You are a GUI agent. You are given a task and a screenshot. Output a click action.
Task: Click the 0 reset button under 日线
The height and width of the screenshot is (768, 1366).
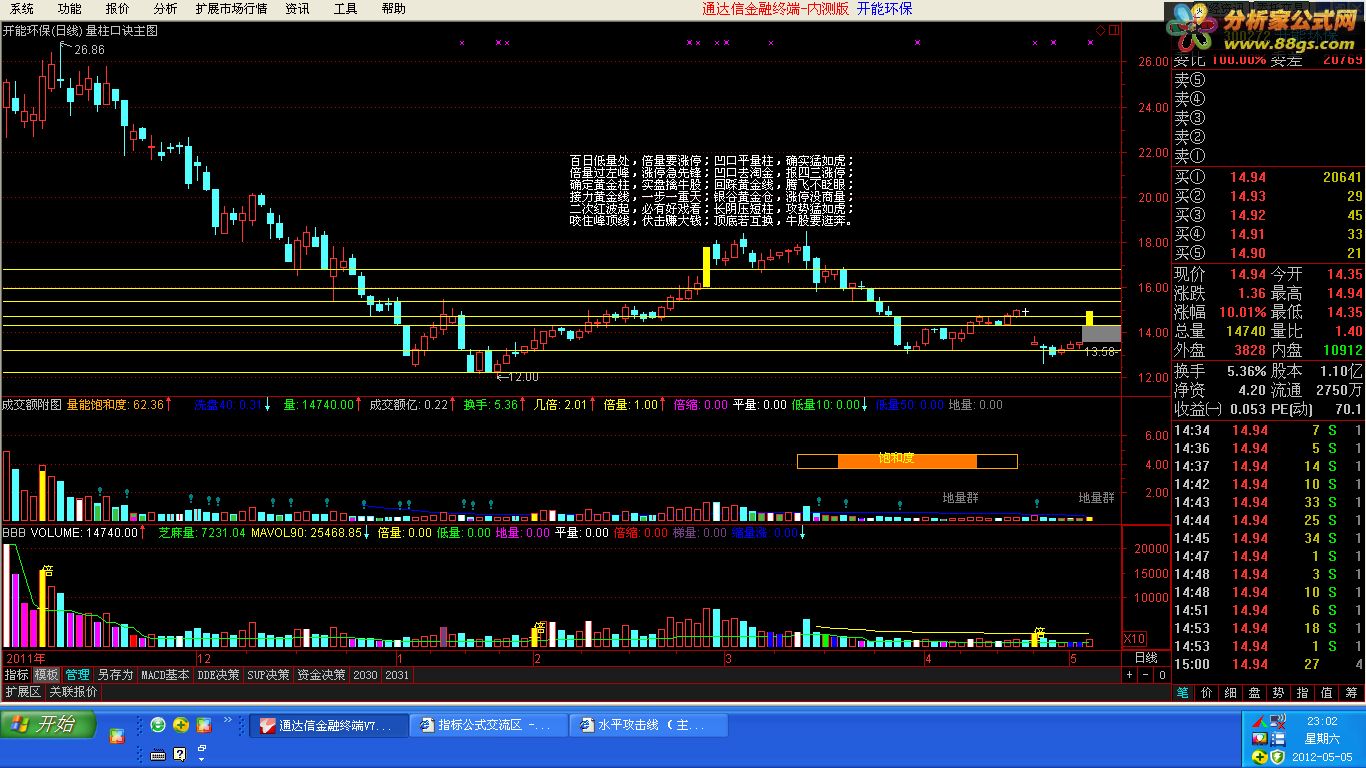(1162, 675)
